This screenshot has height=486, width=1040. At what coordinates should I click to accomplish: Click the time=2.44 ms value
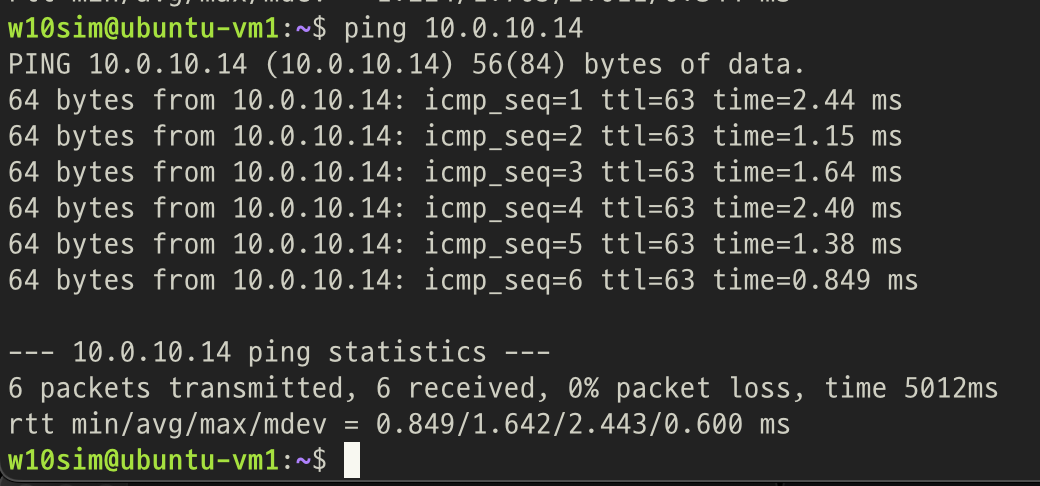pyautogui.click(x=808, y=100)
